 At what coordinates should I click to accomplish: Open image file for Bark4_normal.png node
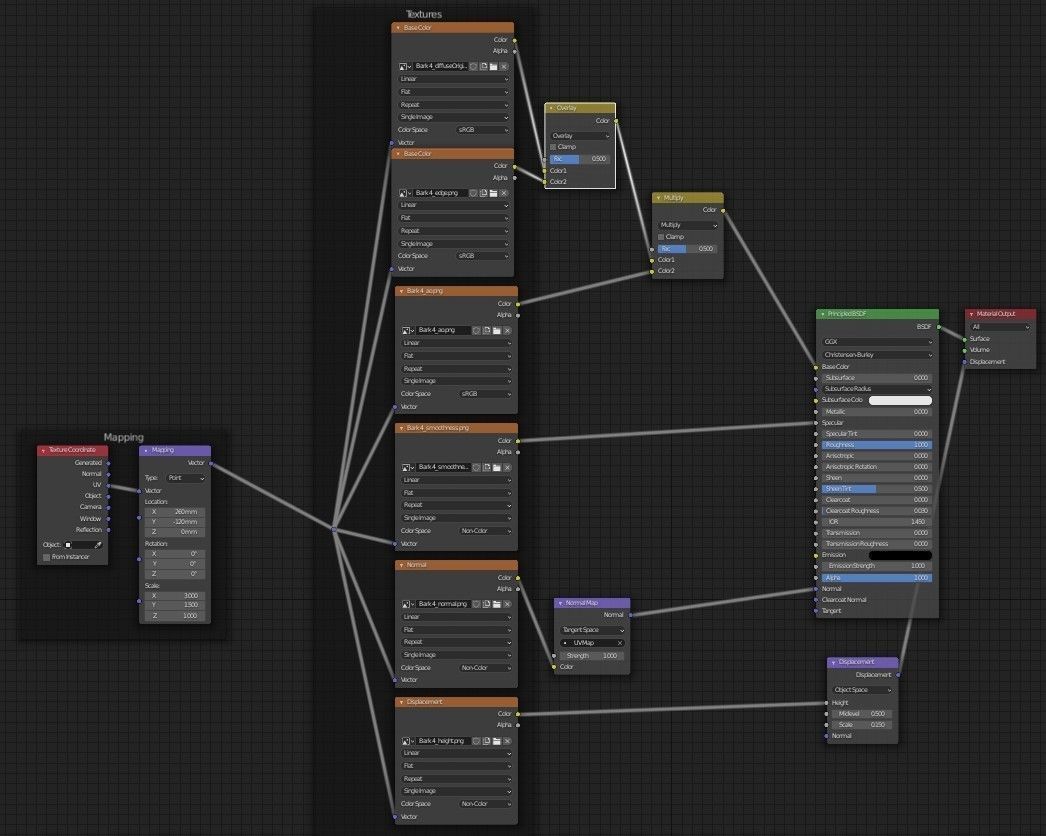tap(497, 604)
